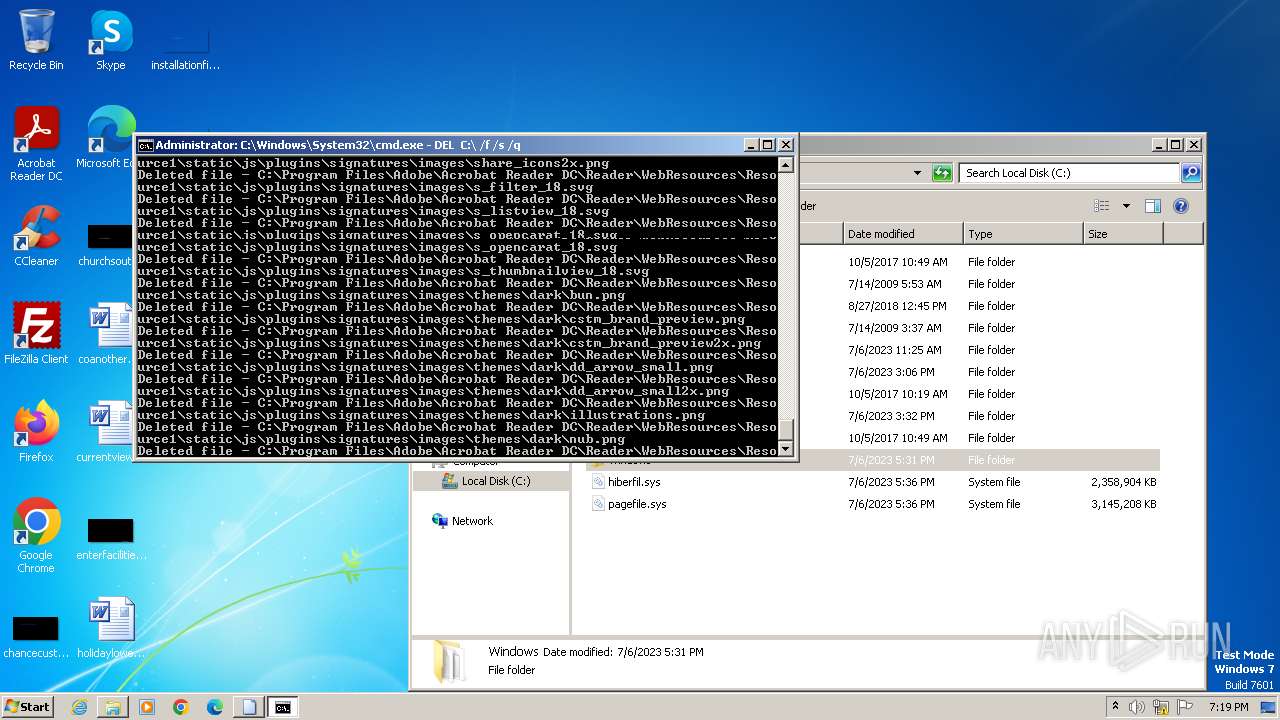Click the cmd window system menu icon
Viewport: 1280px width, 720px height.
[x=146, y=145]
